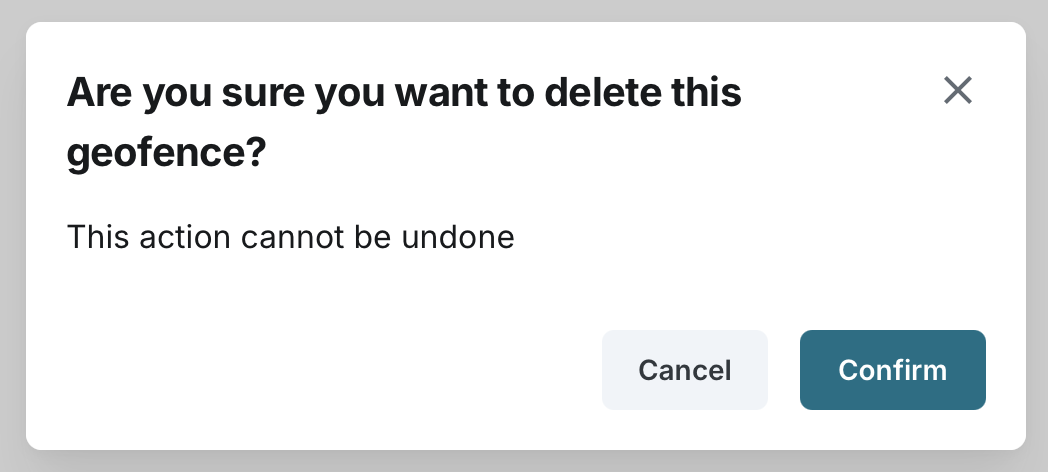
Task: Click the word 'undone' in the warning message
Action: click(x=457, y=238)
